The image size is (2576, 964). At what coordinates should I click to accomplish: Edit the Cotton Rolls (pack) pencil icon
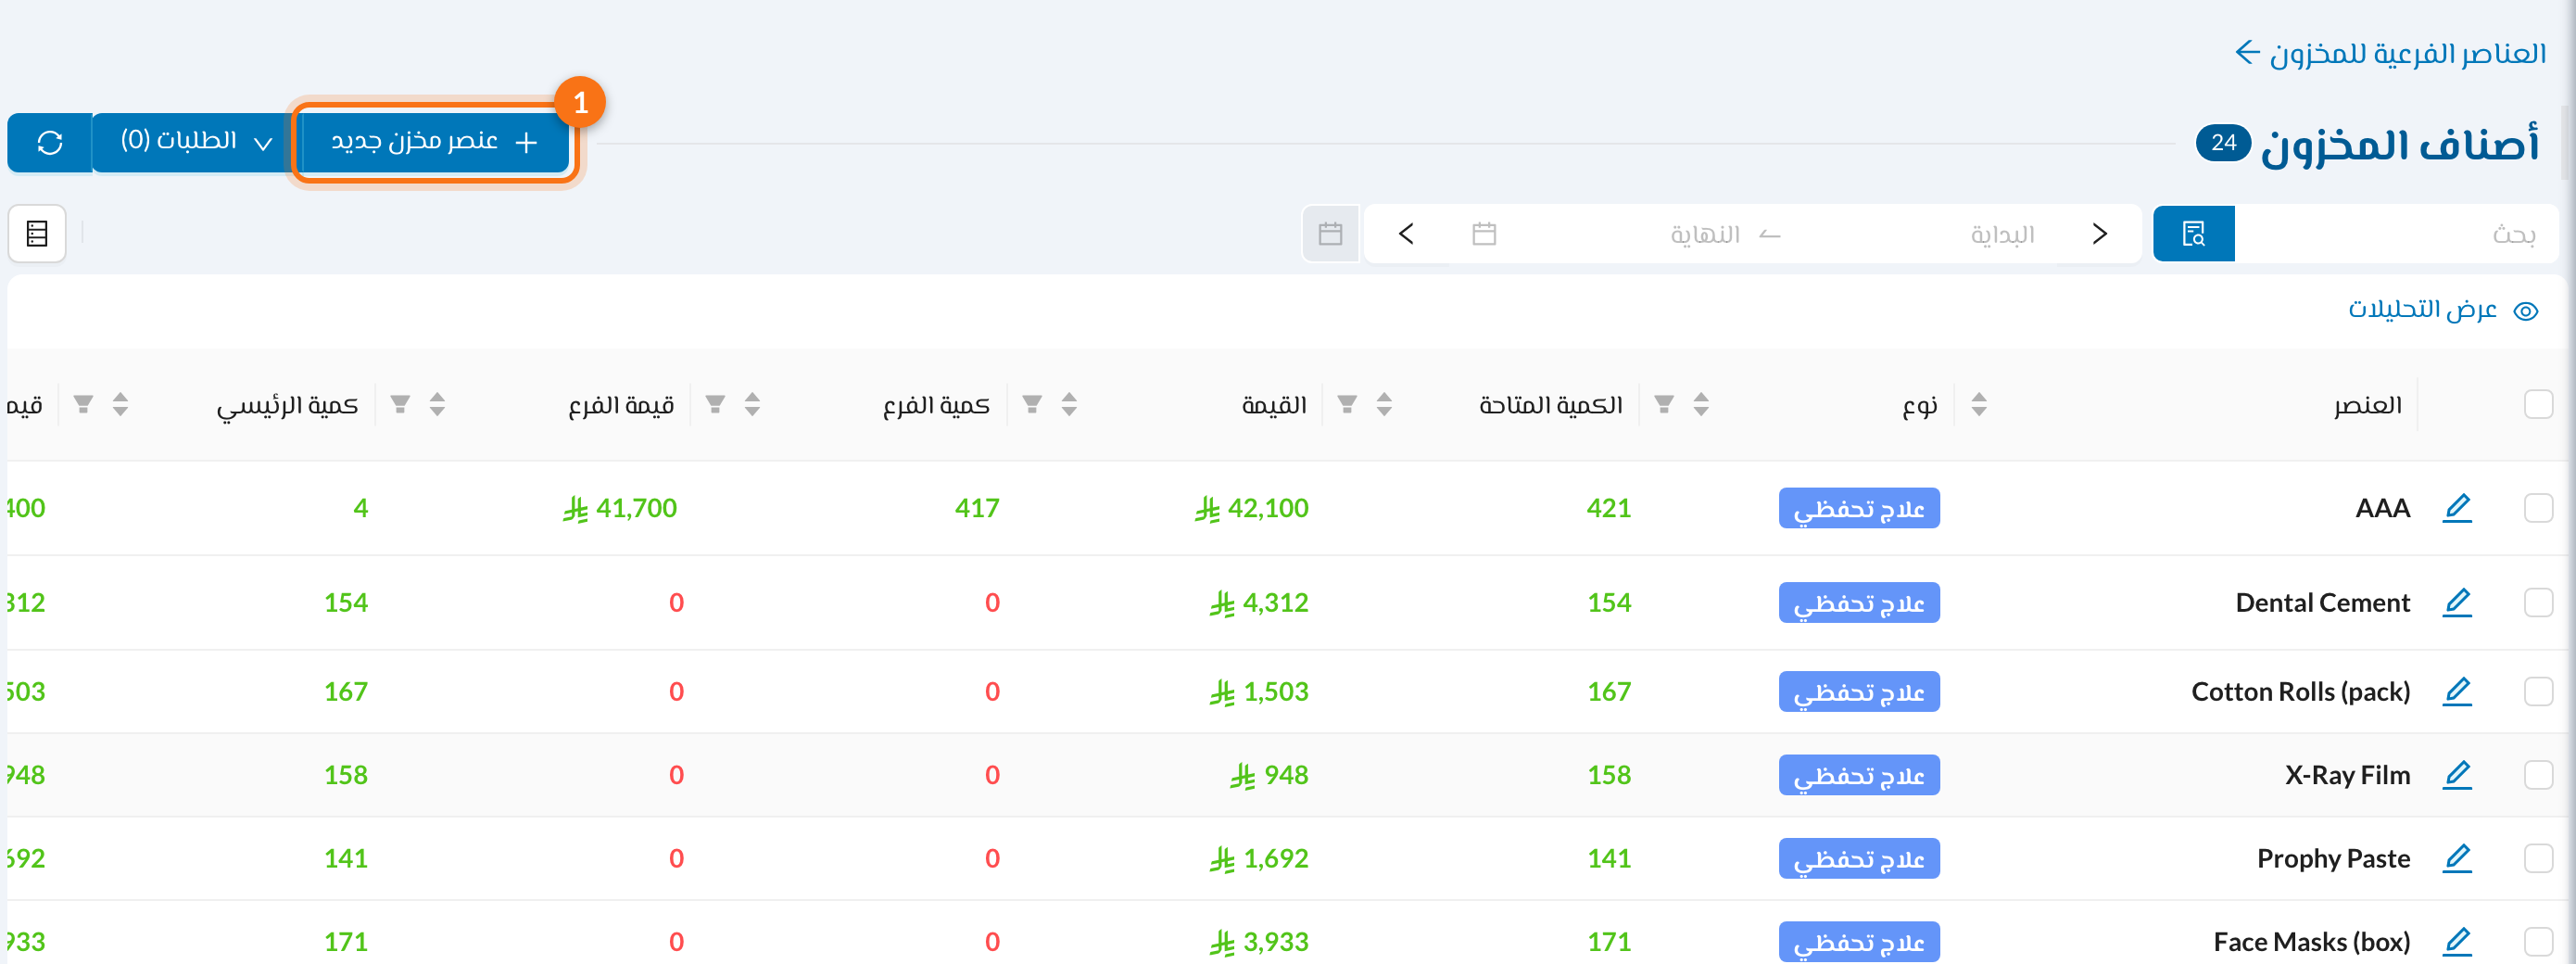(x=2457, y=692)
